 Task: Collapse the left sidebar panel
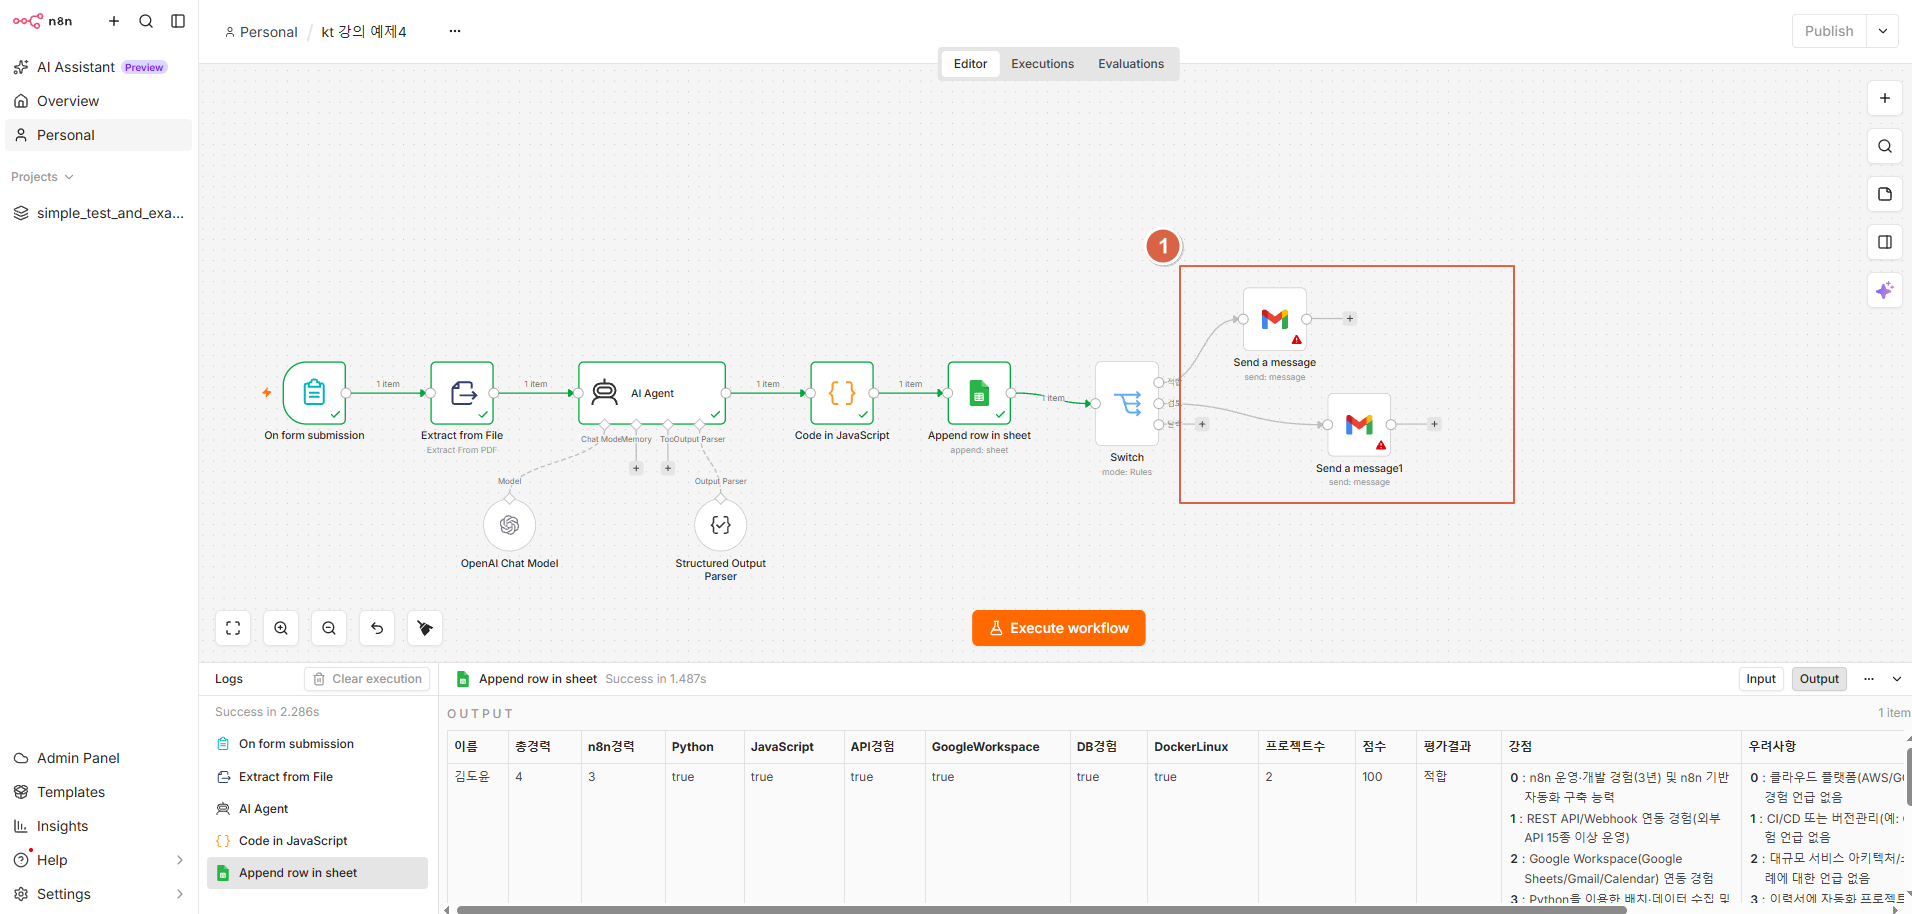[x=178, y=21]
